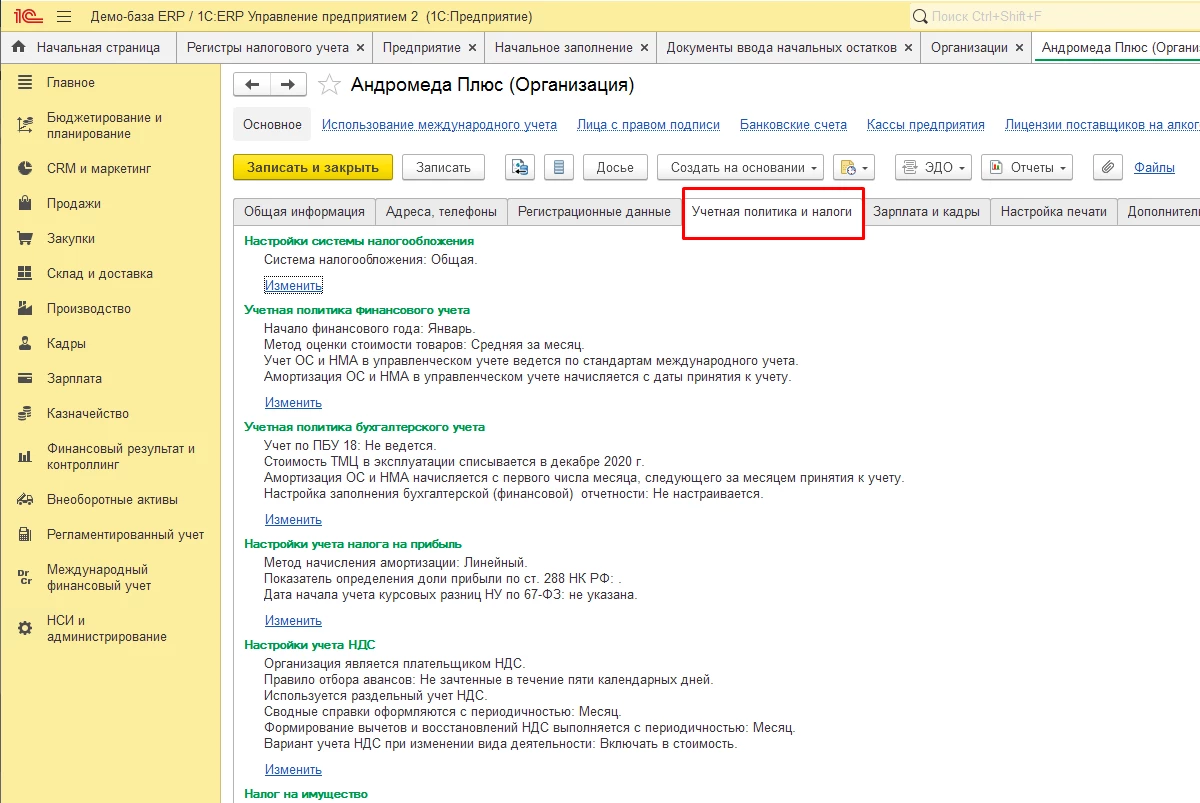The width and height of the screenshot is (1200, 803).
Task: Open the Казначейство coins icon
Action: [x=26, y=414]
